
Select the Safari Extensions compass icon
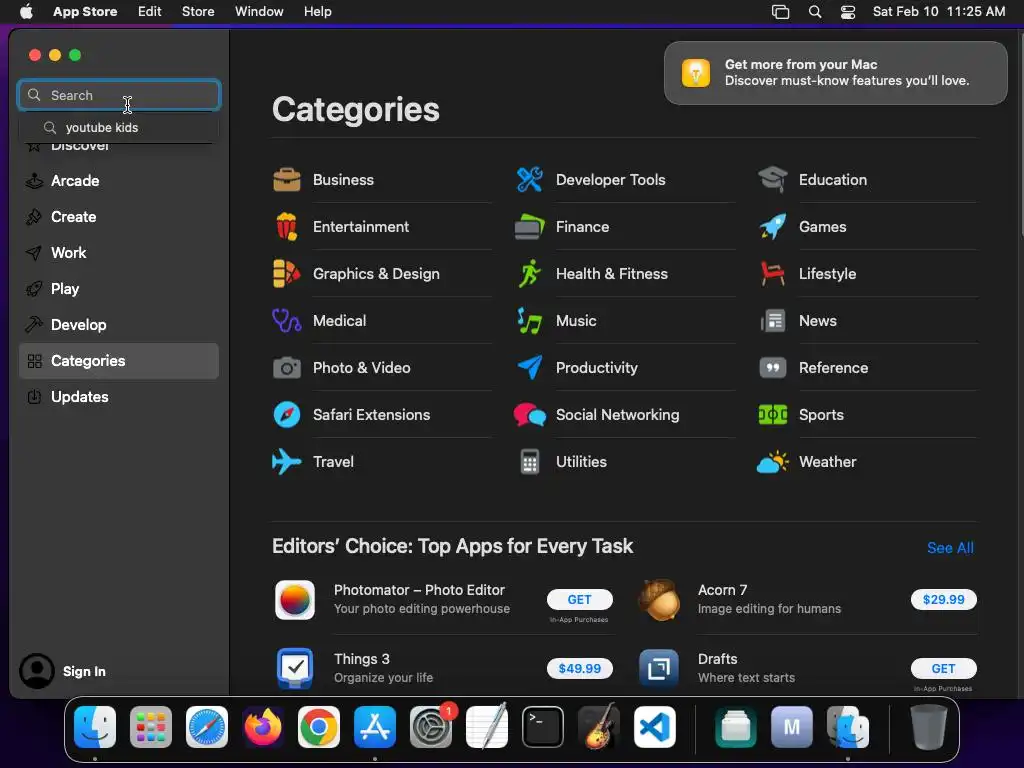click(287, 415)
